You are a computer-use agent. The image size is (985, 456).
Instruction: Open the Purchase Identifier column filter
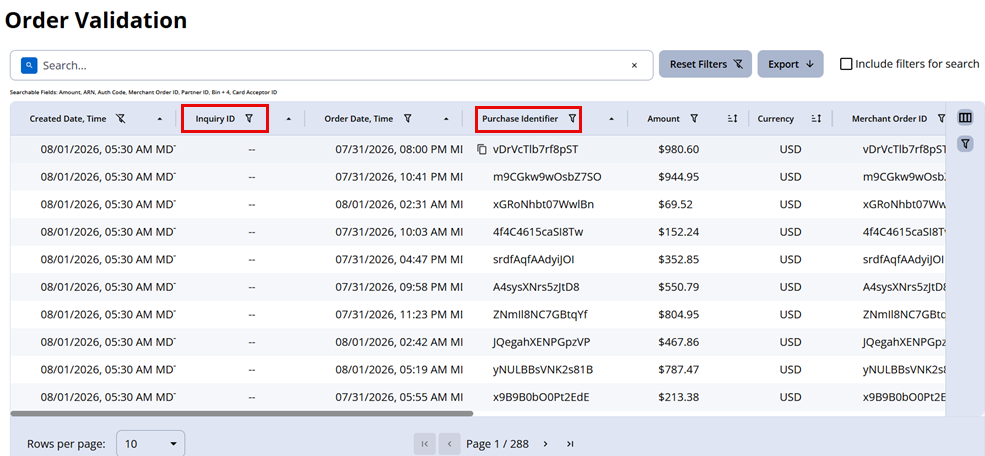pyautogui.click(x=572, y=119)
